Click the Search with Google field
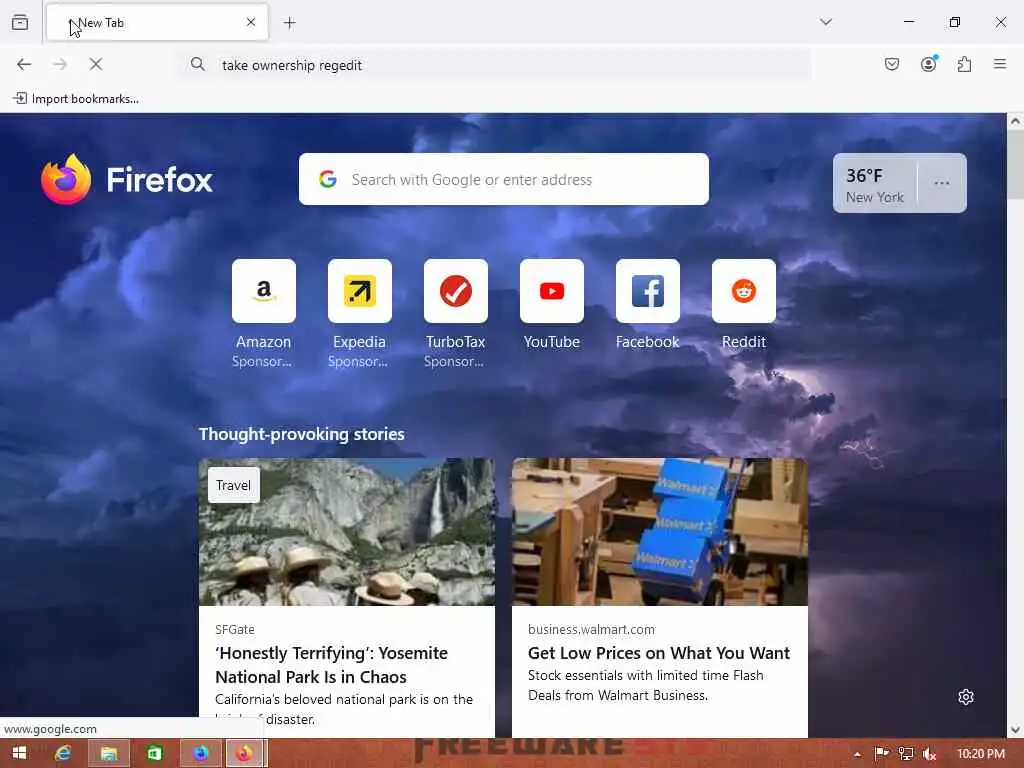The image size is (1024, 768). click(504, 179)
